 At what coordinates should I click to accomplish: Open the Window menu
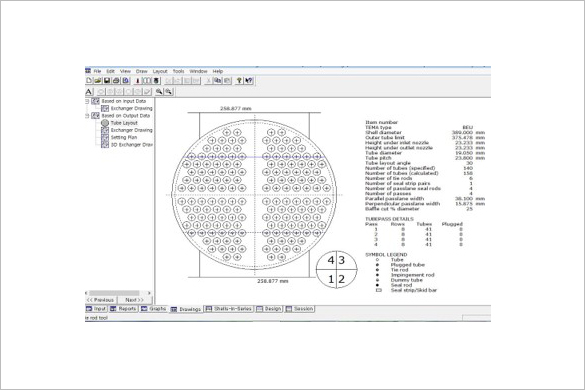pyautogui.click(x=198, y=71)
